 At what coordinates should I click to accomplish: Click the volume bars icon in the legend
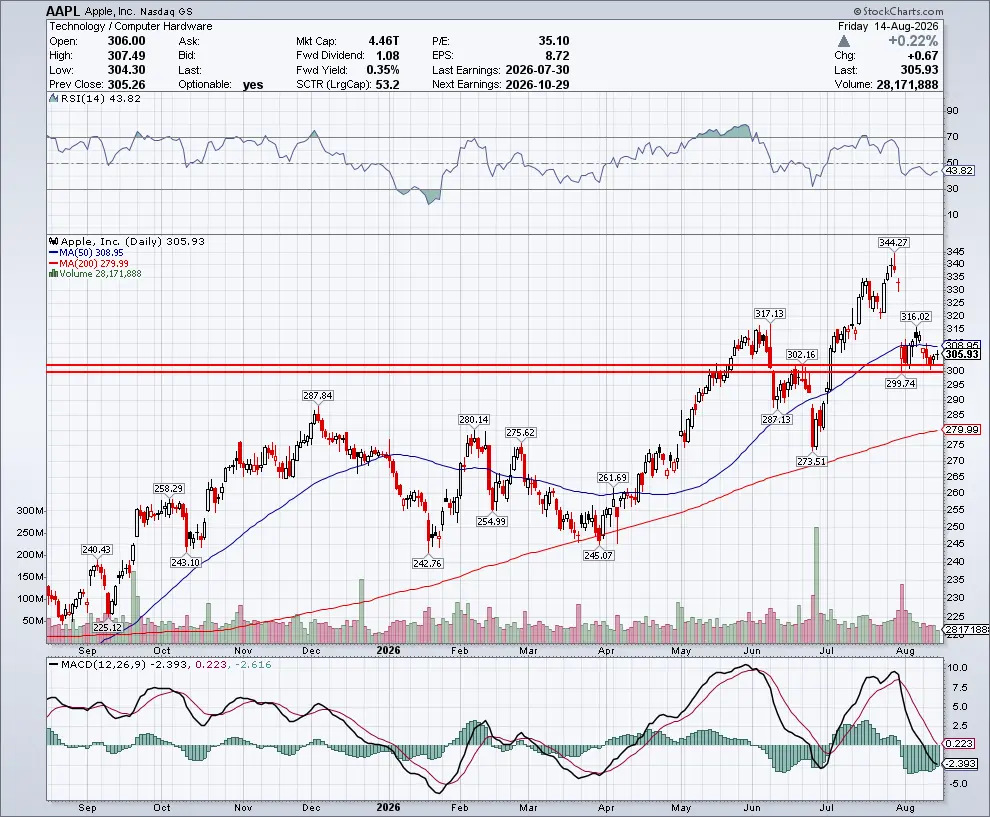click(x=54, y=273)
